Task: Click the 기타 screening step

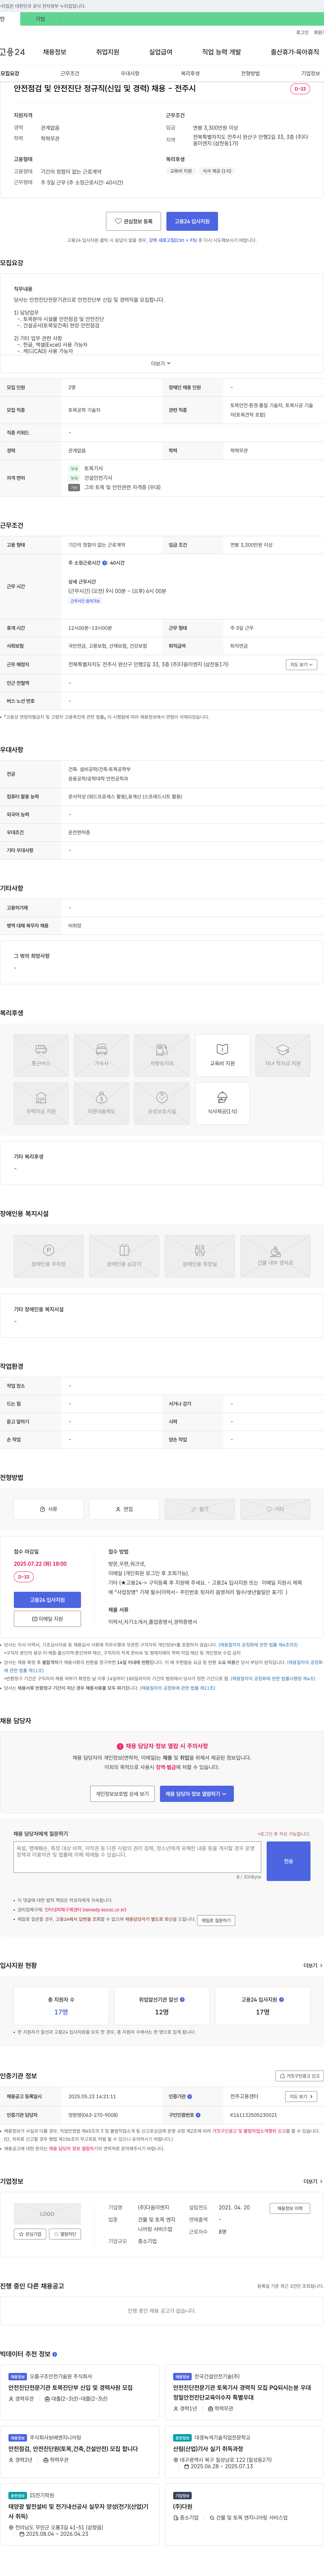Action: click(x=275, y=1509)
